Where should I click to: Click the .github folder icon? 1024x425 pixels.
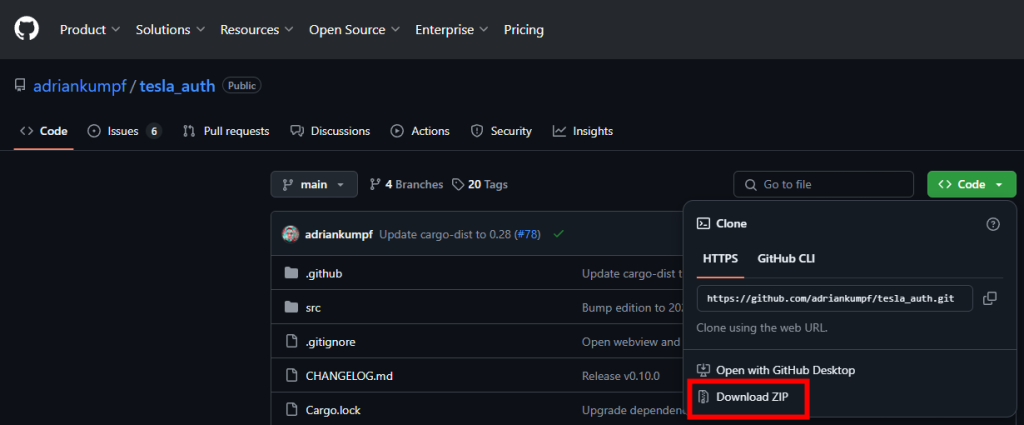pyautogui.click(x=291, y=273)
